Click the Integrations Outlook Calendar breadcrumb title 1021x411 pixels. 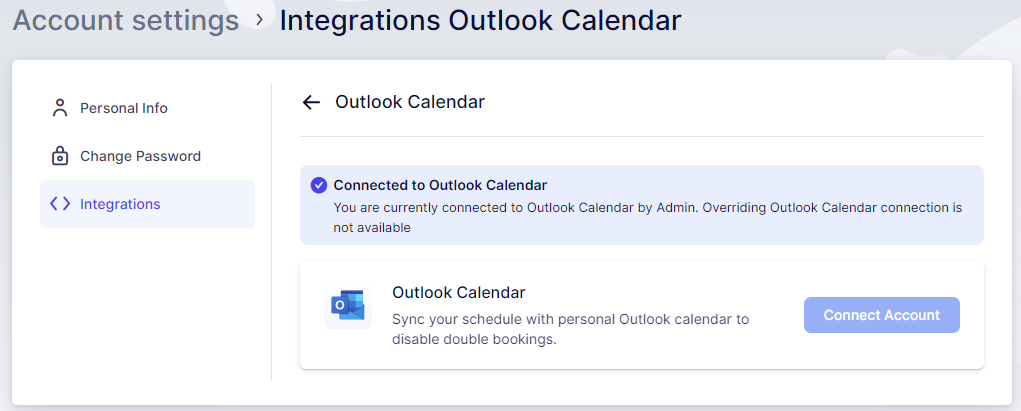point(480,20)
